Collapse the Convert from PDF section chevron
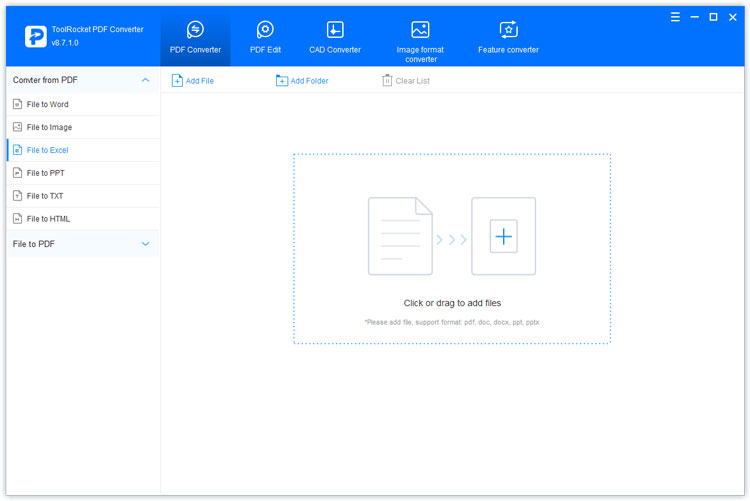 tap(145, 80)
